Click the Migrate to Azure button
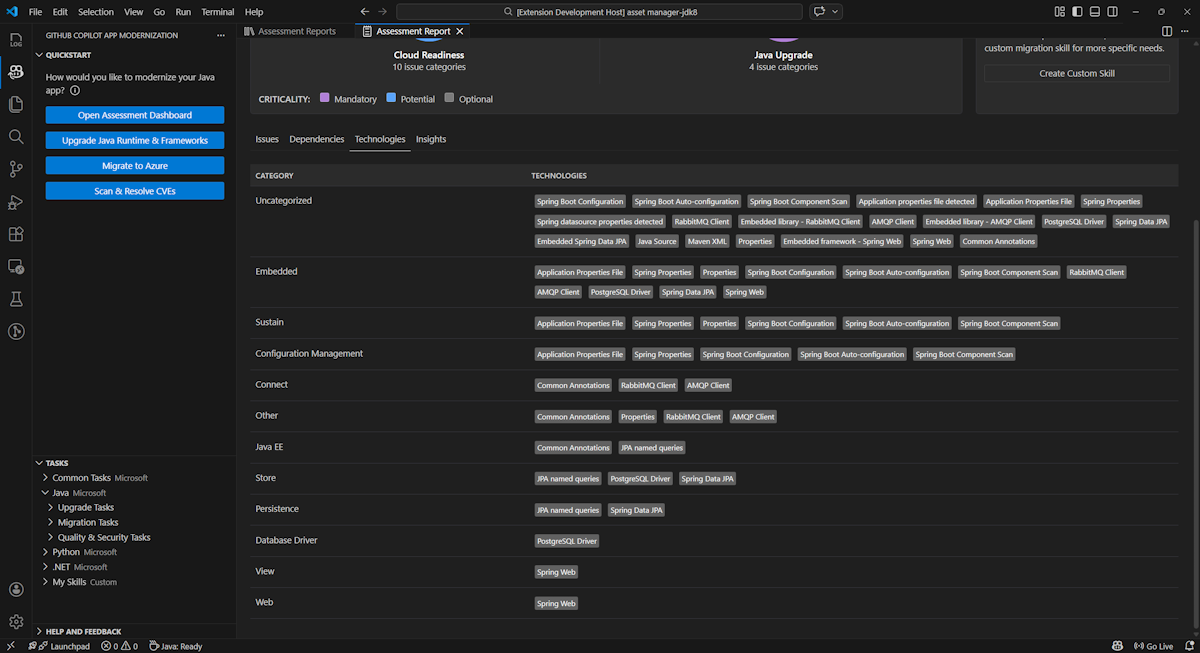The image size is (1200, 653). tap(135, 166)
